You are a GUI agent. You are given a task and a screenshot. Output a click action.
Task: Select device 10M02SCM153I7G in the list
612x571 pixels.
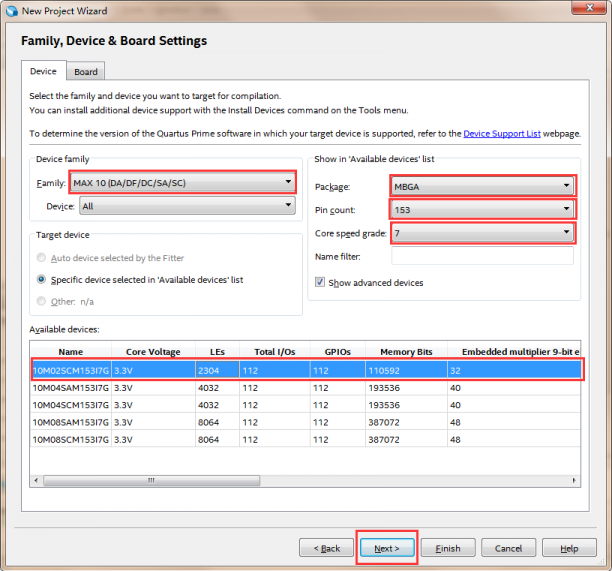pos(305,370)
